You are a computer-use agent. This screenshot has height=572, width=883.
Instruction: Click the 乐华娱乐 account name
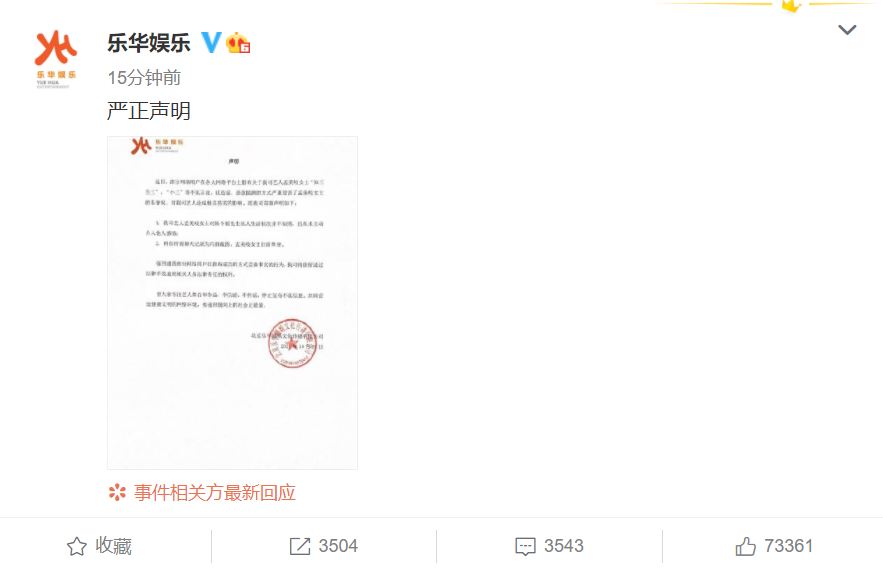[x=149, y=43]
